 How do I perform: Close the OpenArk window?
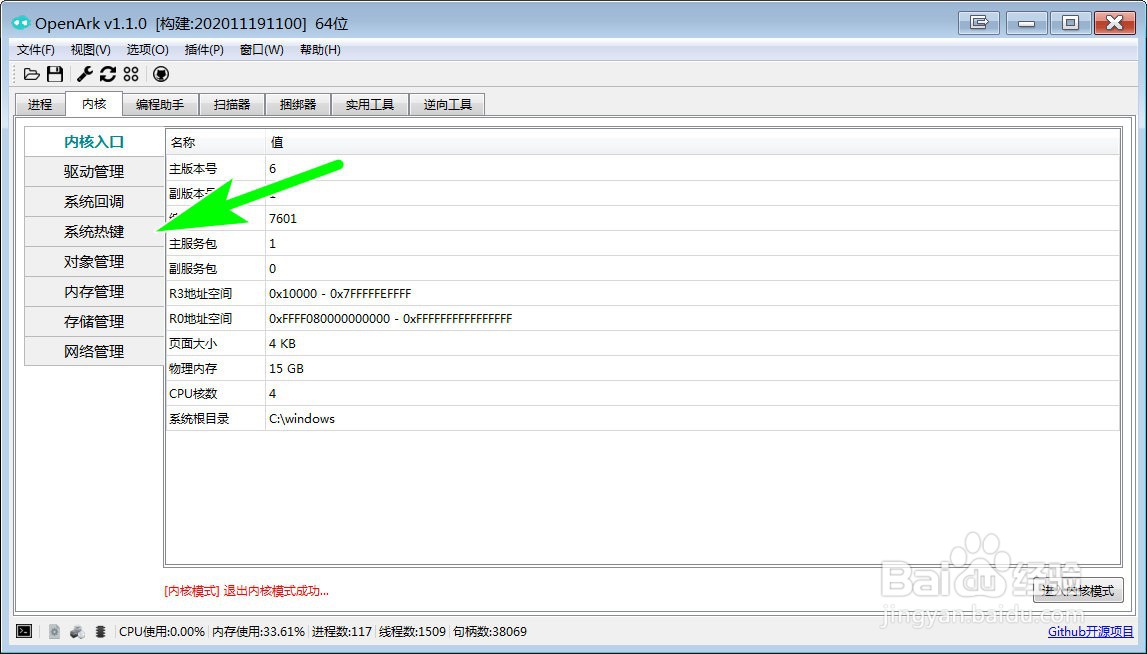1114,23
